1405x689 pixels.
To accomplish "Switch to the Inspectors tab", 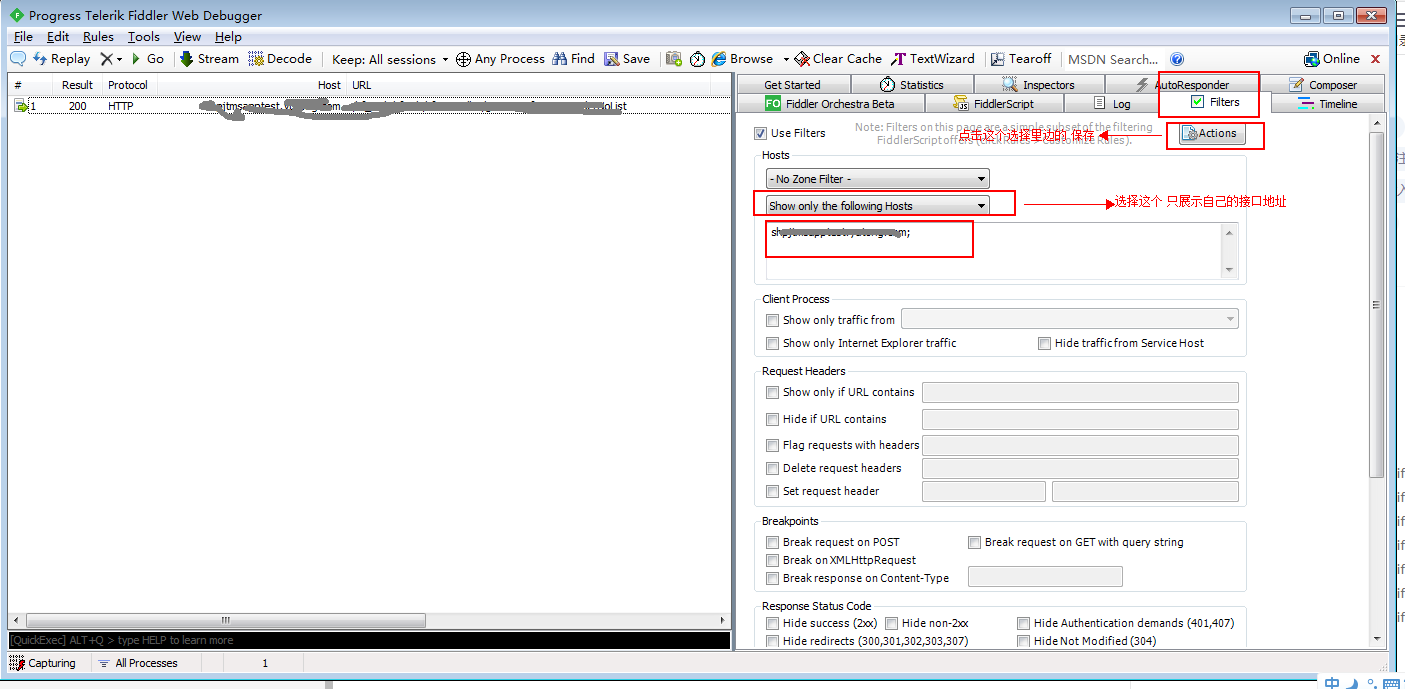I will pyautogui.click(x=1037, y=85).
